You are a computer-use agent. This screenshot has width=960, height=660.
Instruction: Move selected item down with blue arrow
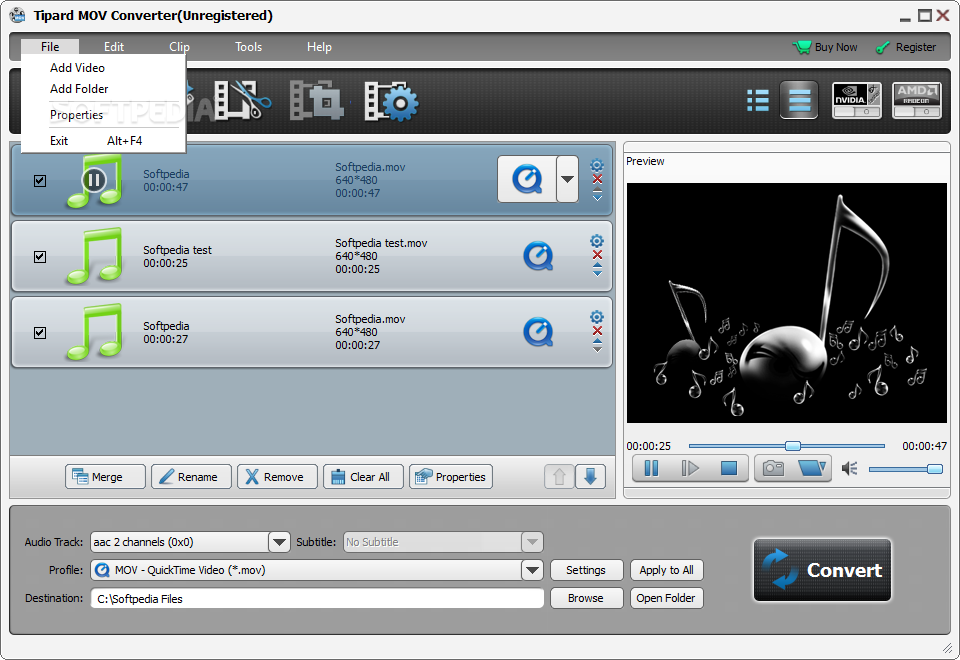(x=590, y=476)
